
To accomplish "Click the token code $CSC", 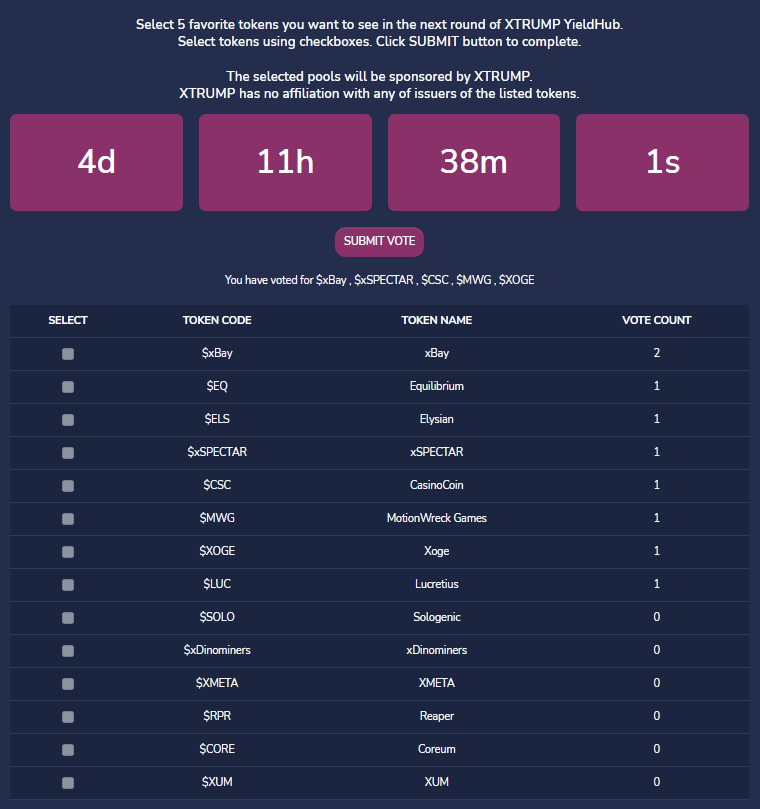I will coord(217,485).
